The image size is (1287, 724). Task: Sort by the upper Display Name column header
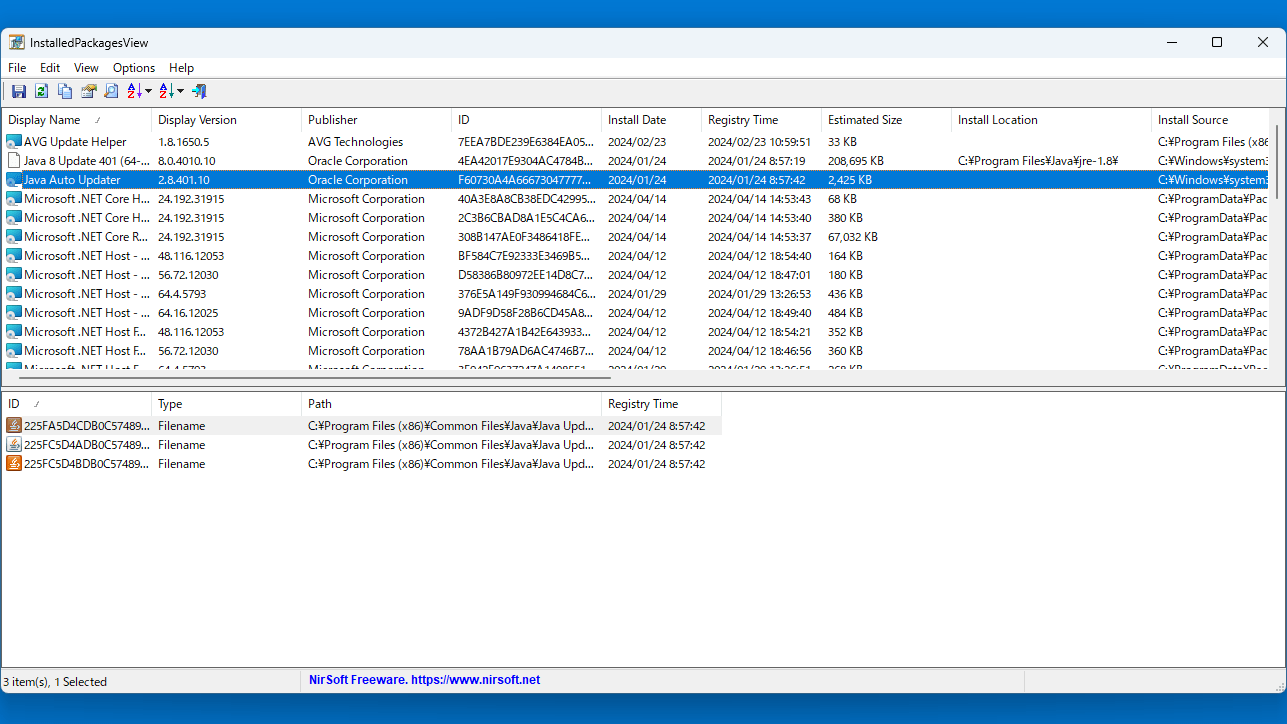point(76,120)
